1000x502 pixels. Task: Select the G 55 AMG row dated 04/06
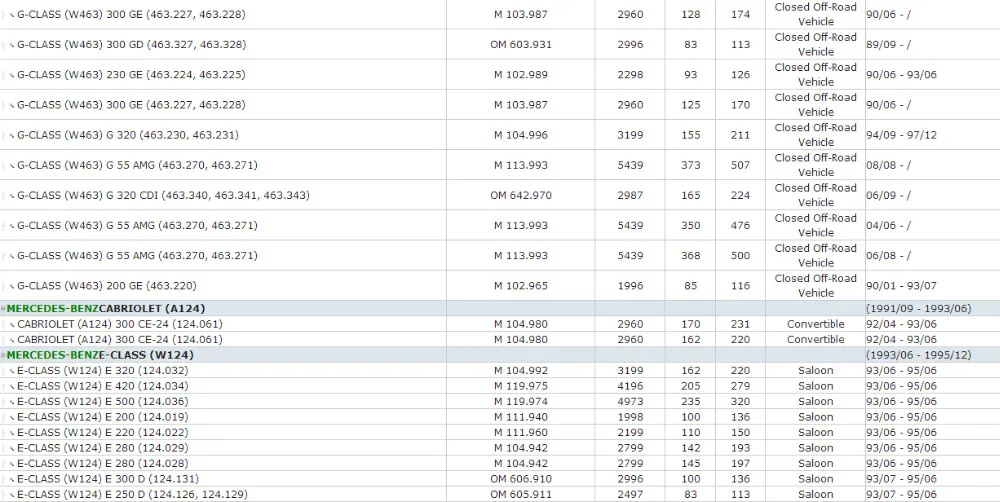[x=137, y=225]
